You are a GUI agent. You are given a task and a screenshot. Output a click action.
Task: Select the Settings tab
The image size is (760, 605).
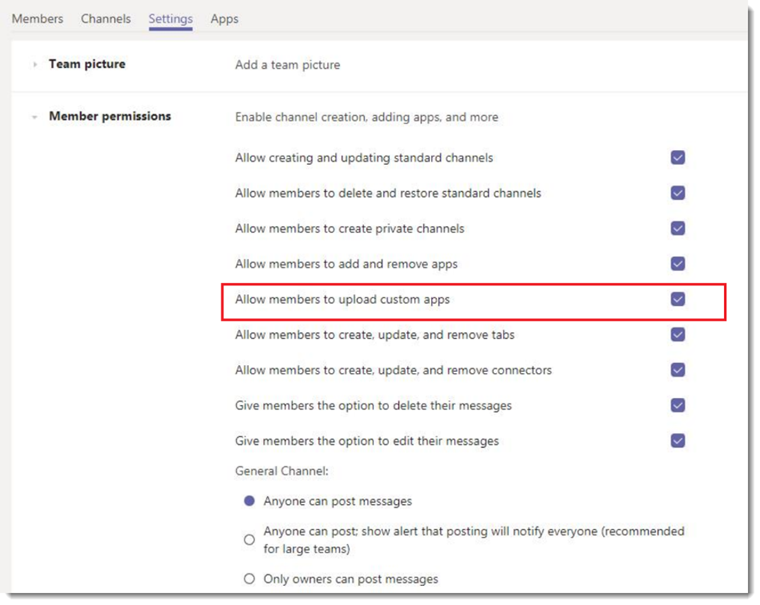tap(171, 19)
